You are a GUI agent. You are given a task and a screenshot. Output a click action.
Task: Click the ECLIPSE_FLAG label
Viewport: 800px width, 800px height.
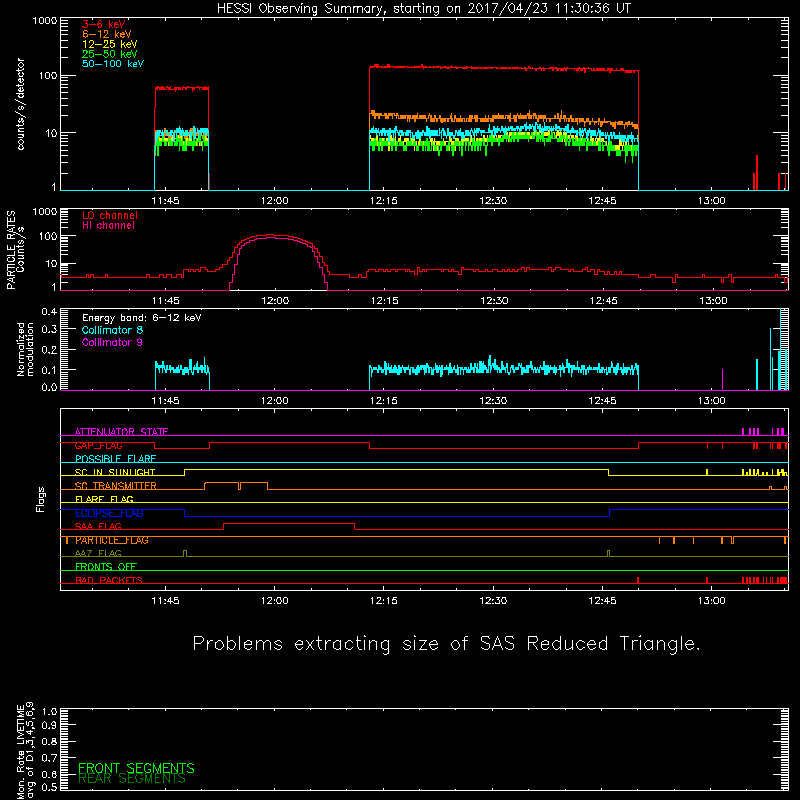pos(109,513)
